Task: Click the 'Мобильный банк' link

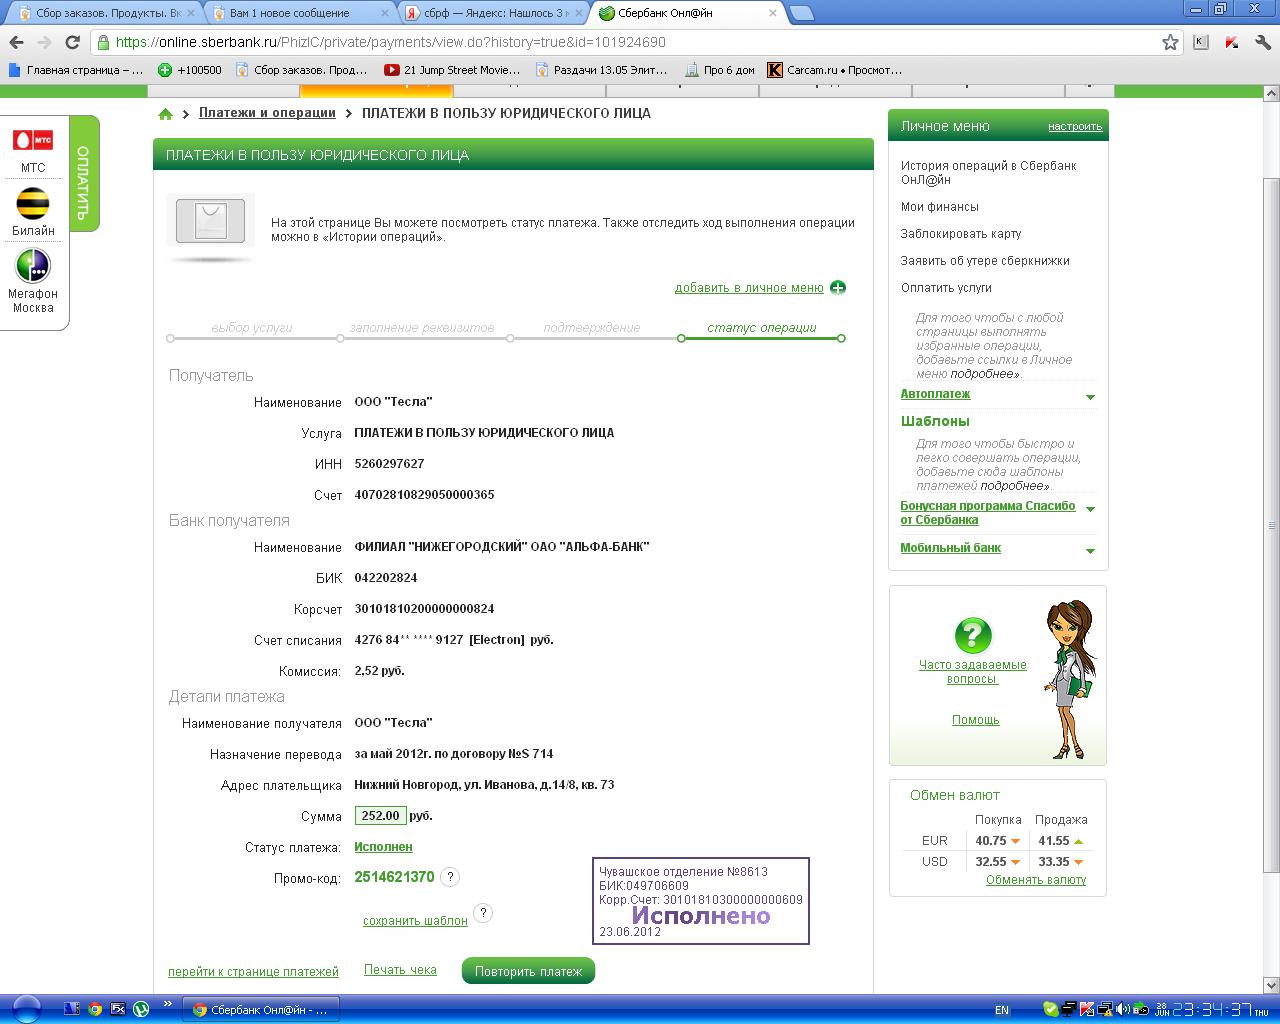Action: [950, 548]
